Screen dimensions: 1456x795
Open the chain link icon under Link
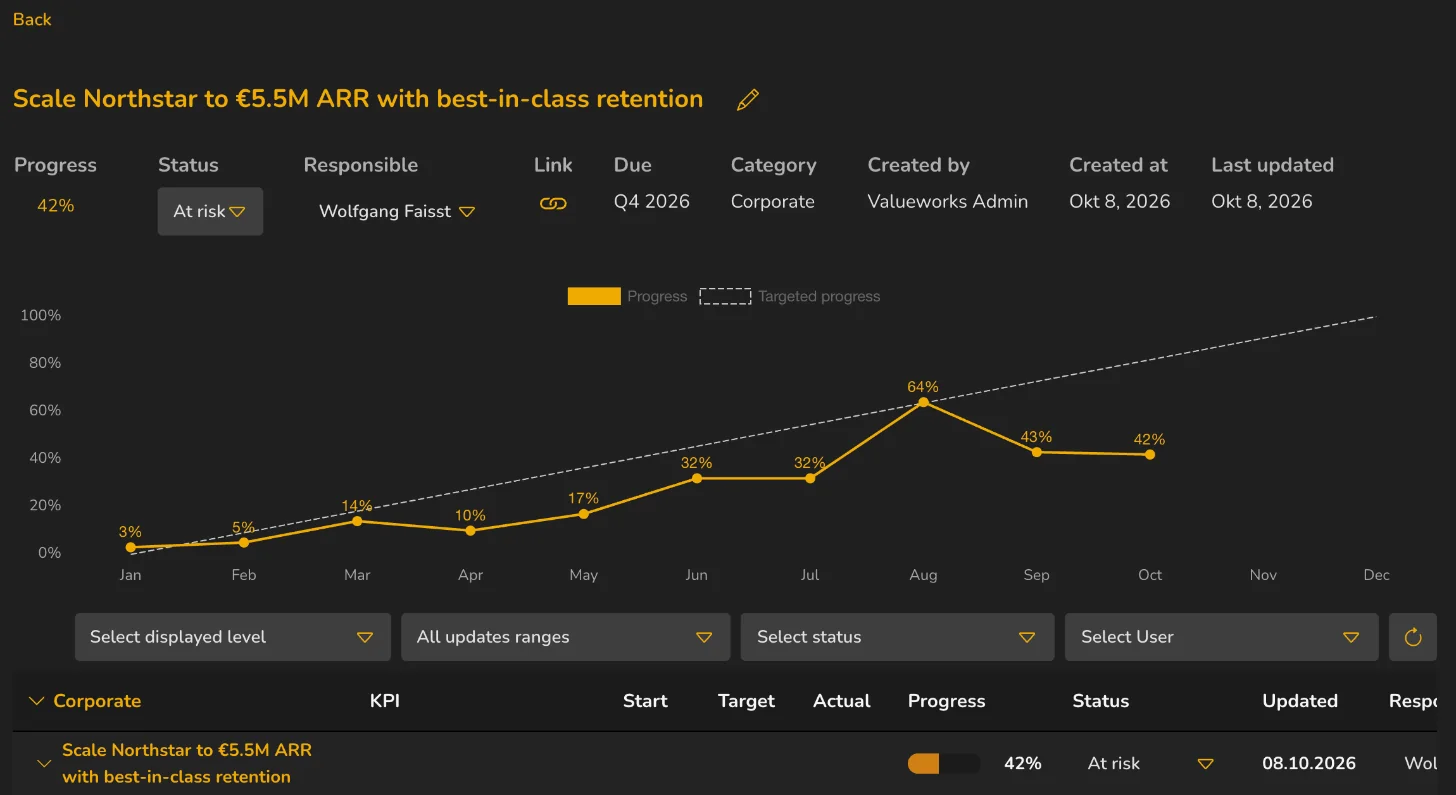click(553, 203)
